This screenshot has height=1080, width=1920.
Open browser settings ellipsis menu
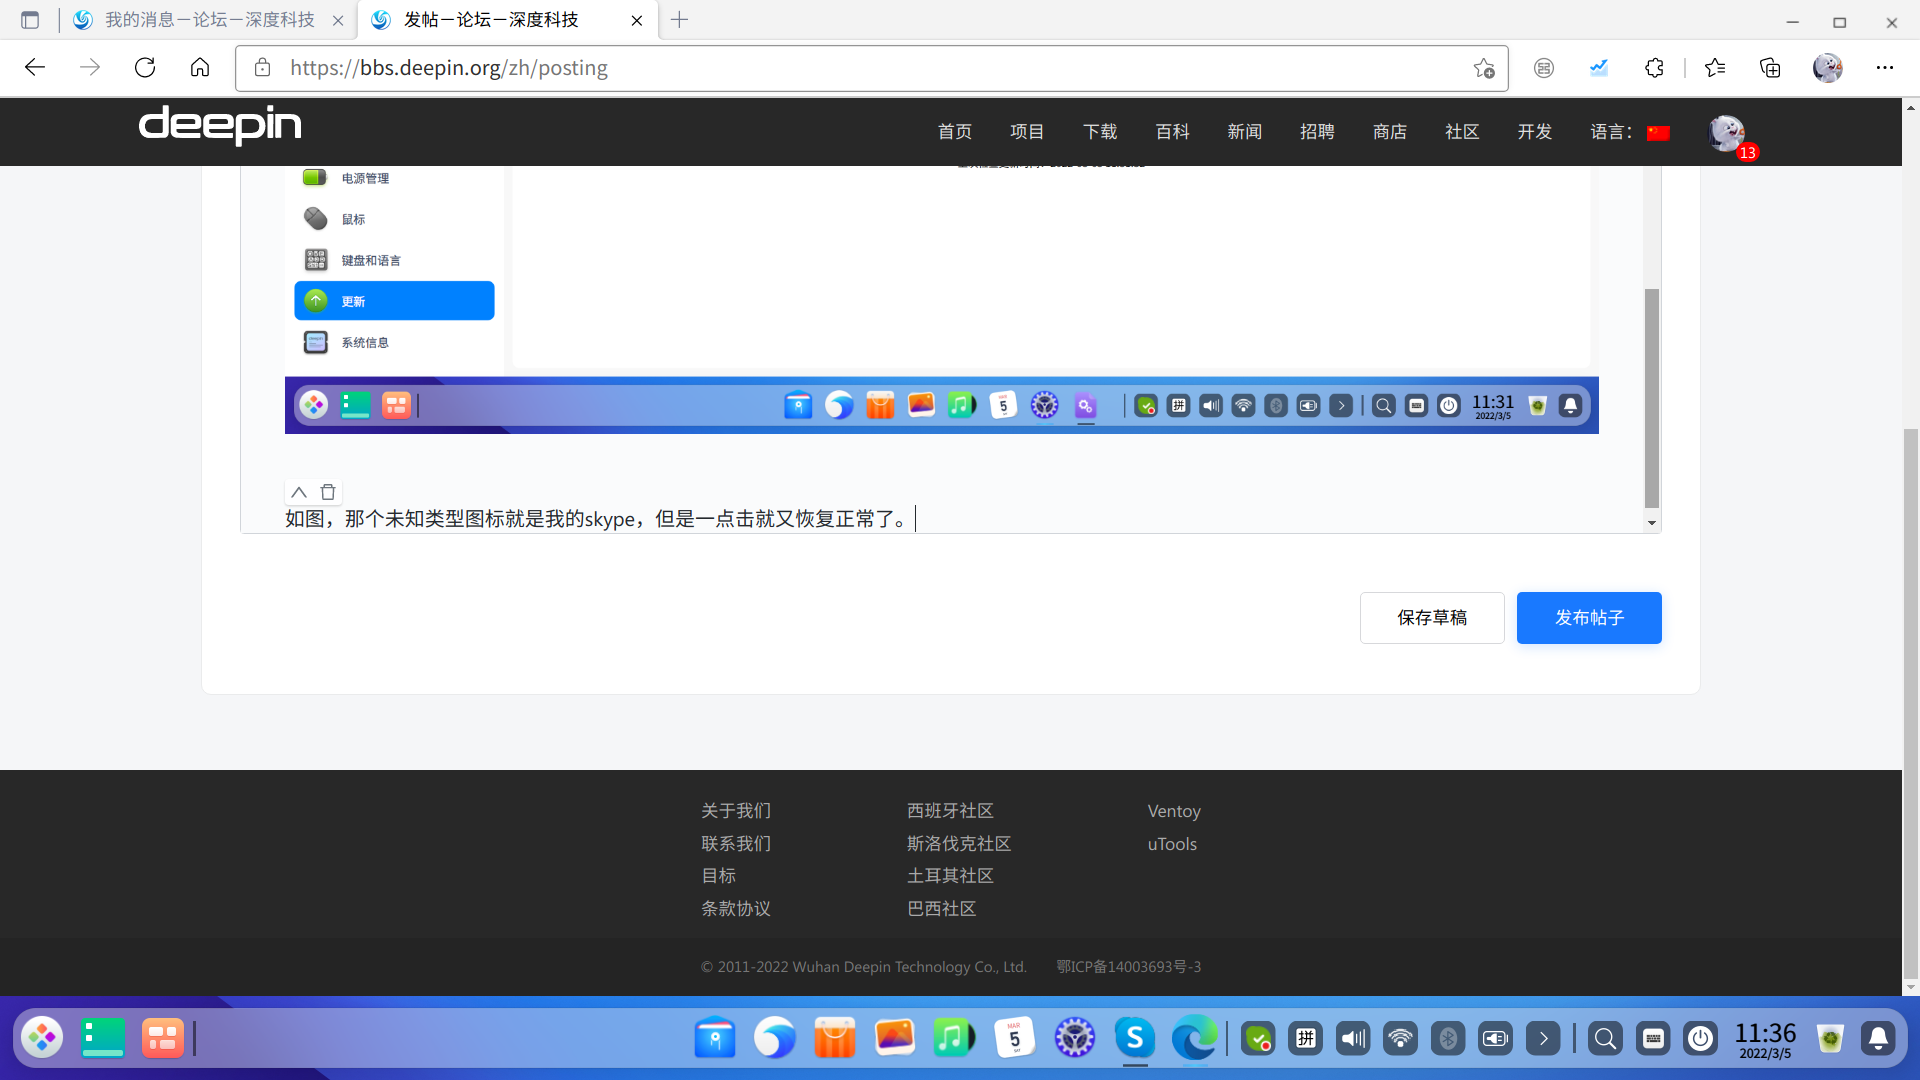point(1884,68)
